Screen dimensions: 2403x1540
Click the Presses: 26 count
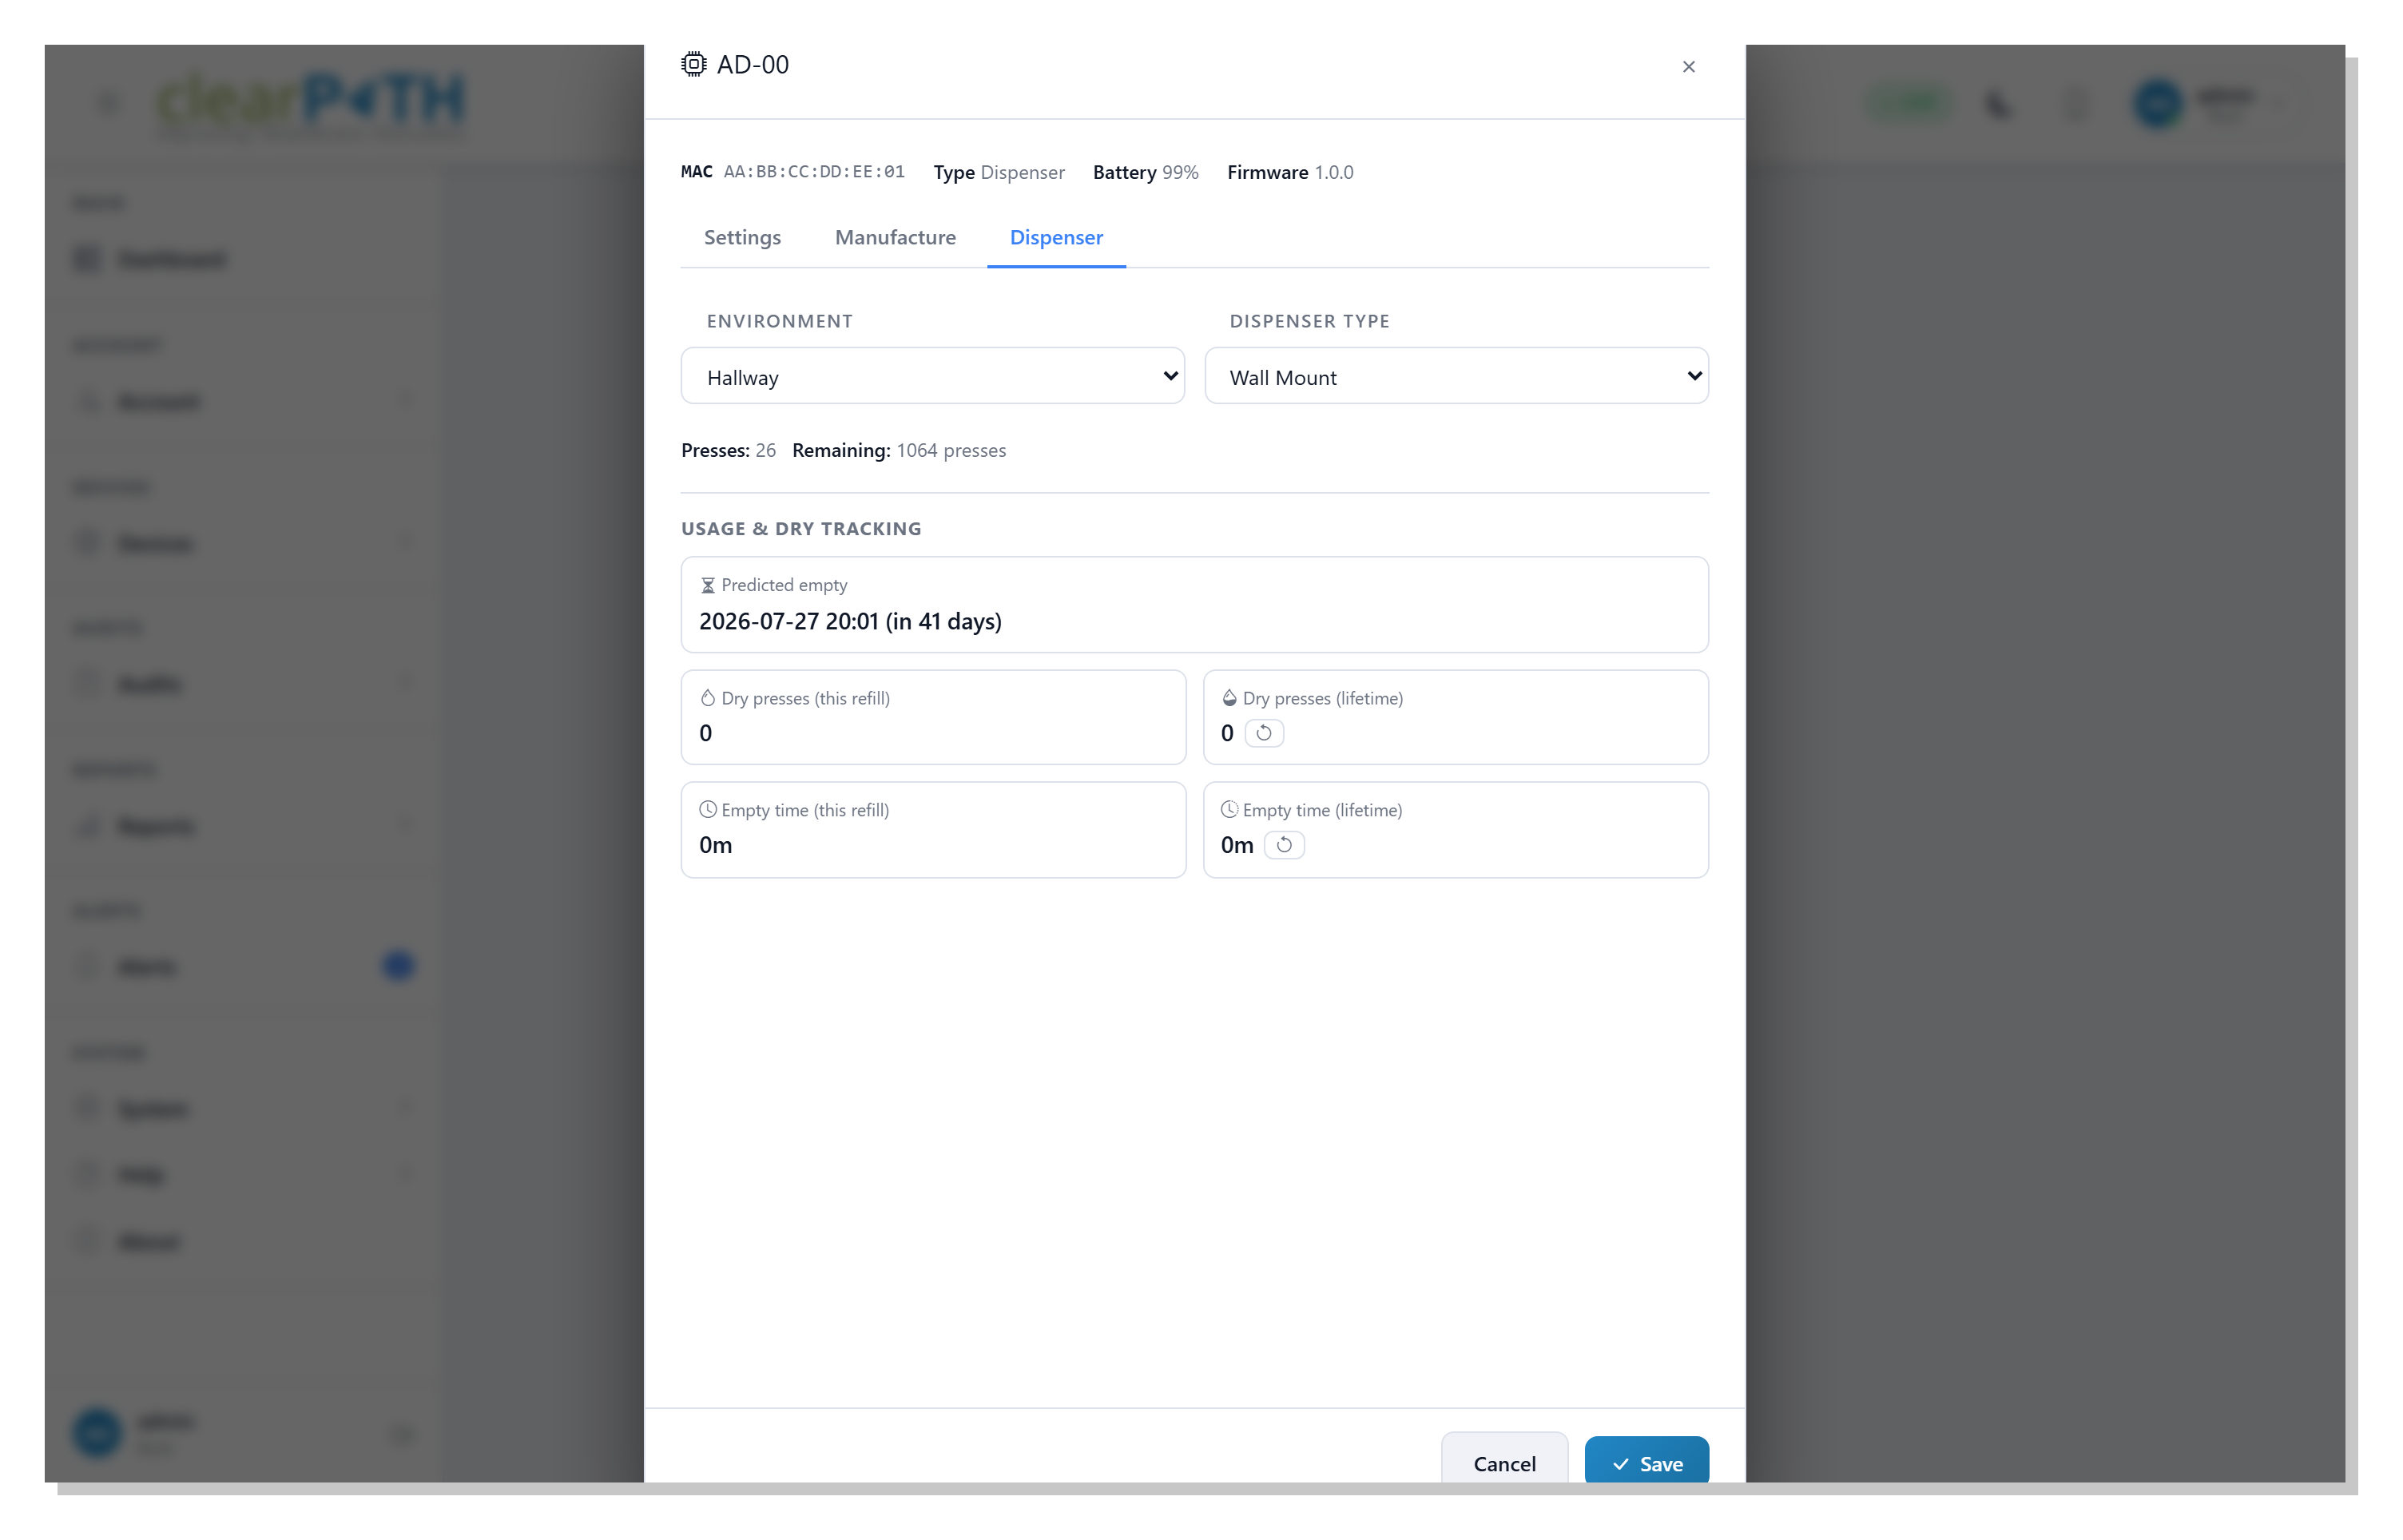pos(728,450)
